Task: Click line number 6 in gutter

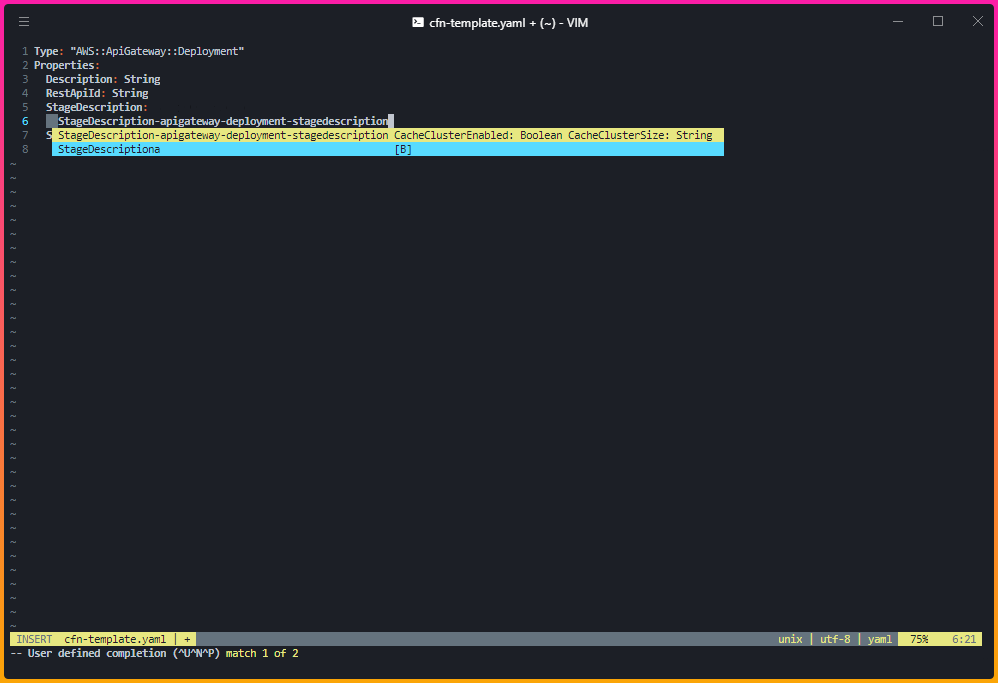Action: click(25, 121)
